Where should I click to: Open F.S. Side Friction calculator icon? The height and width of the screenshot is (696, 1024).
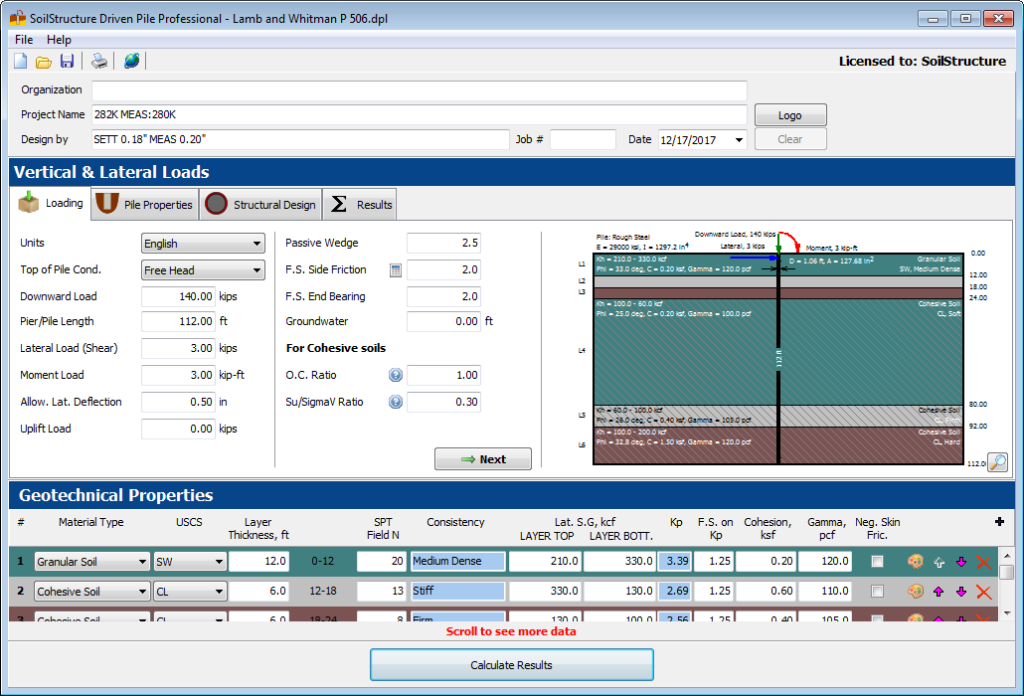(x=396, y=270)
